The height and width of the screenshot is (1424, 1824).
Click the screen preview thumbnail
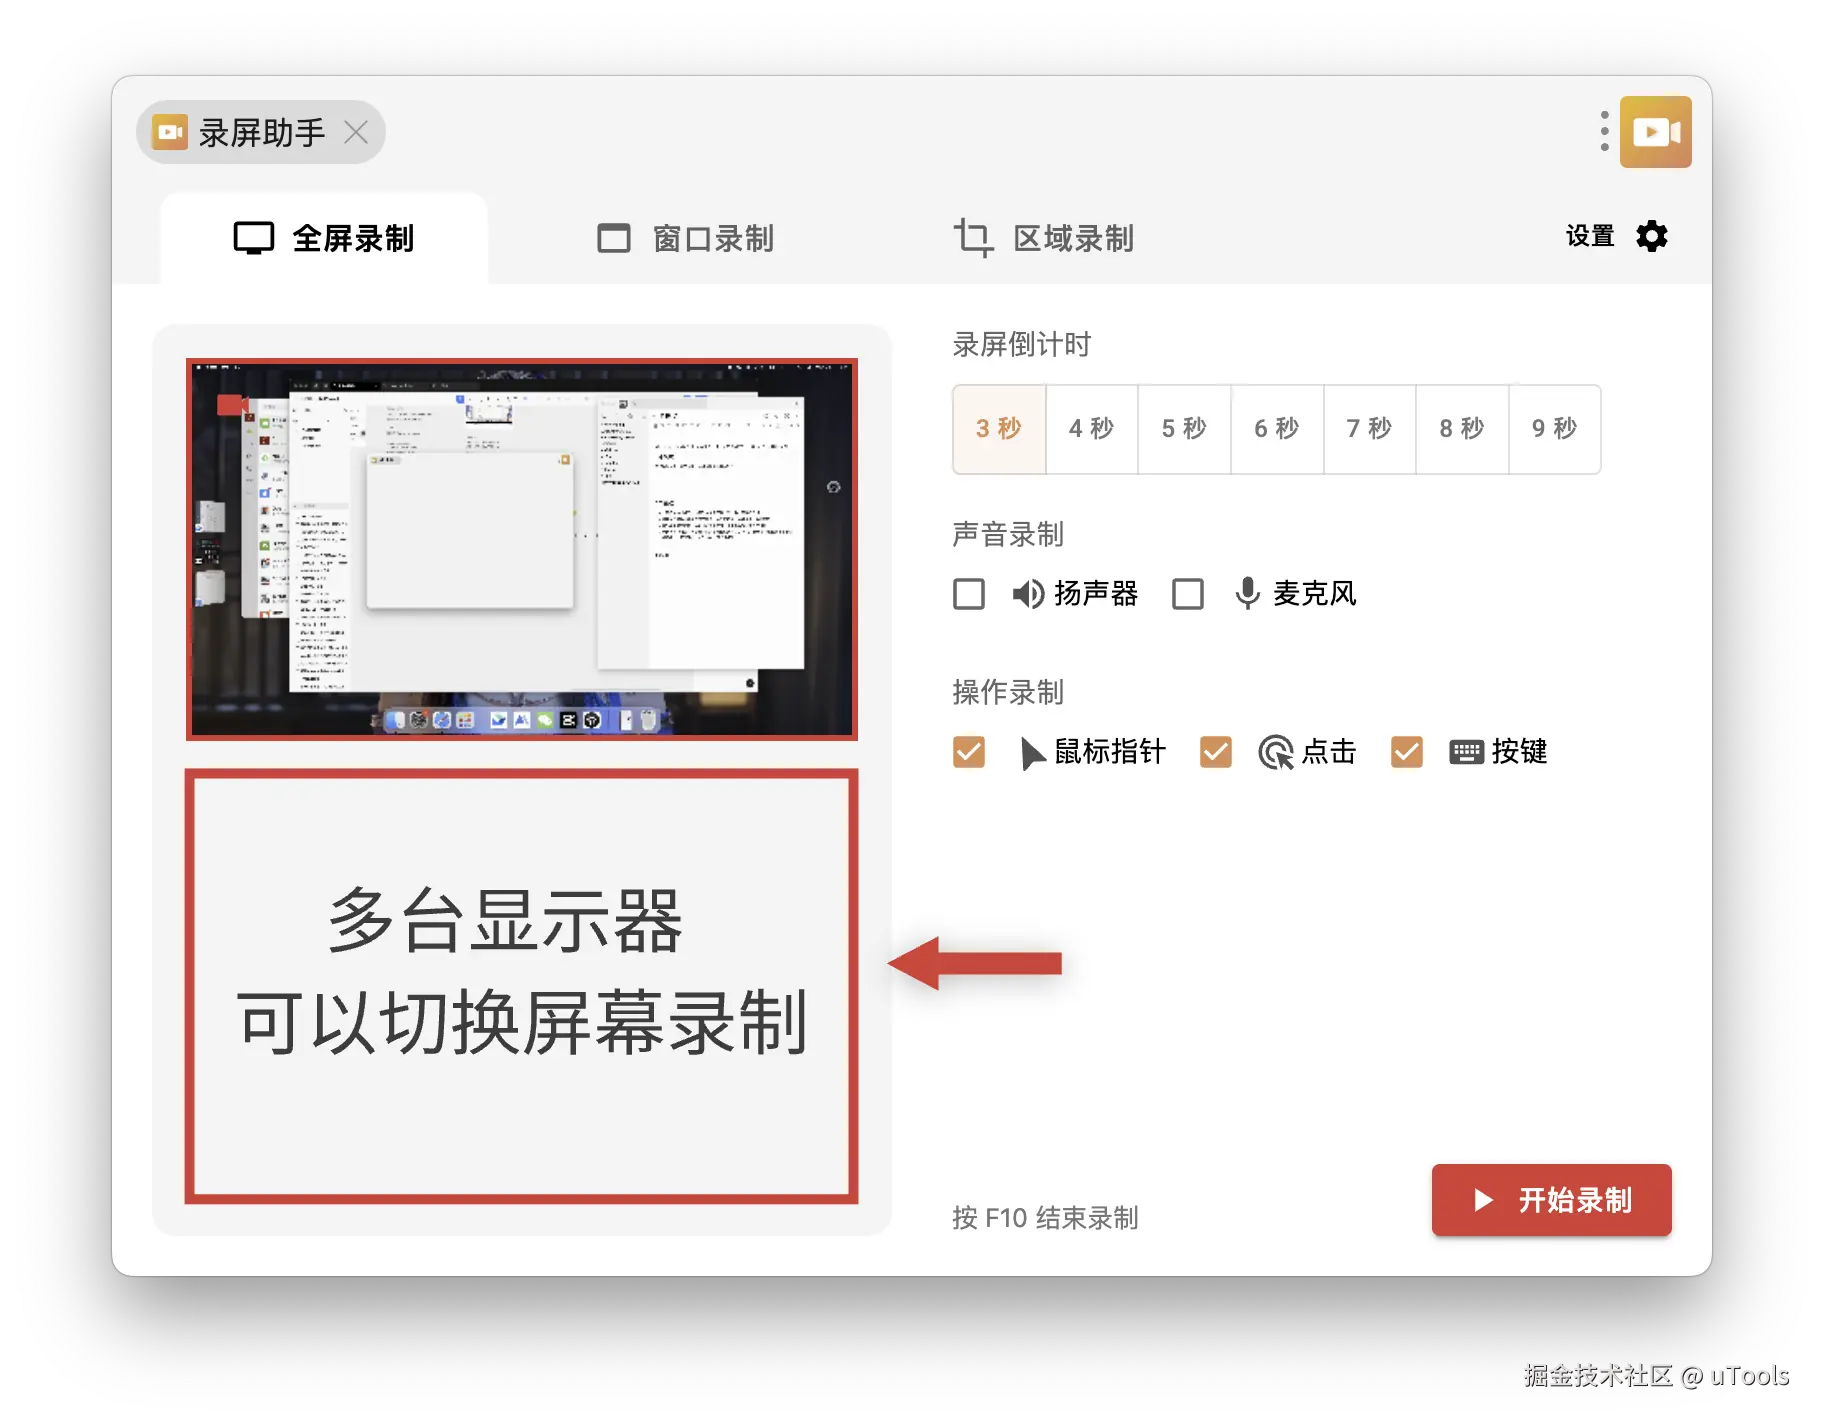521,548
